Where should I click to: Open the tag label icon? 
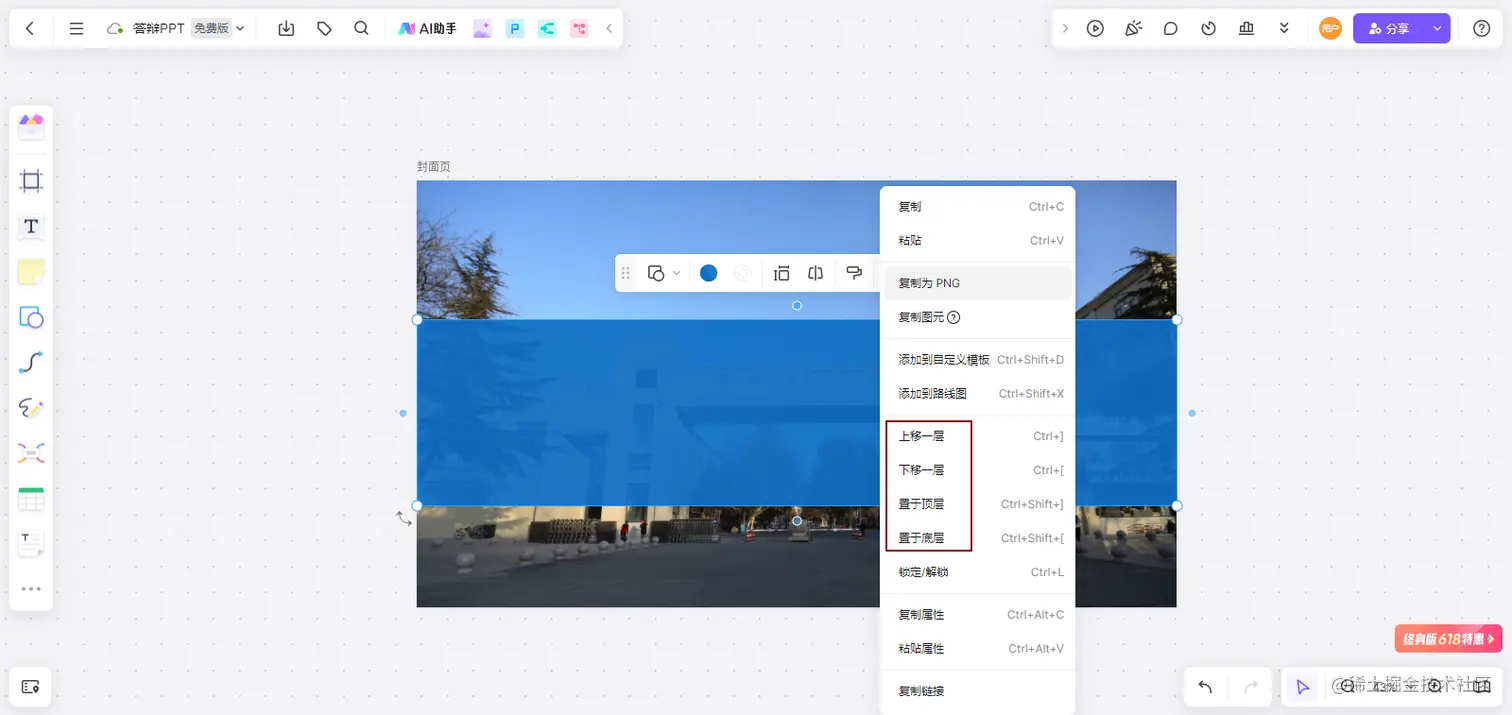(x=324, y=29)
